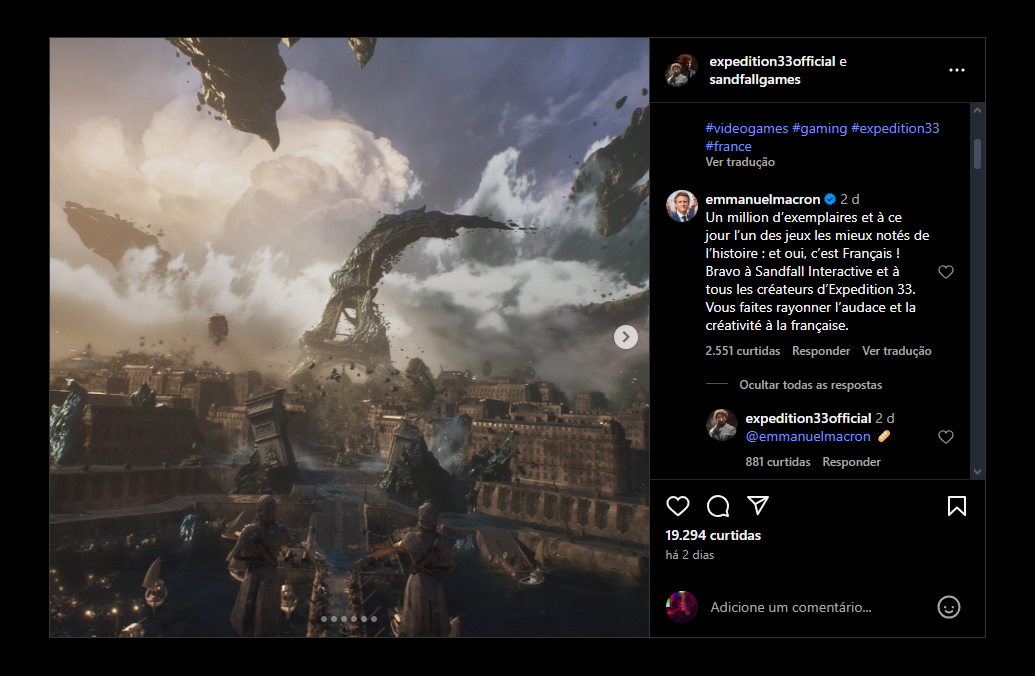Click 'Responder' under emmanuelmacron's comment
This screenshot has height=676, width=1035.
coord(821,351)
